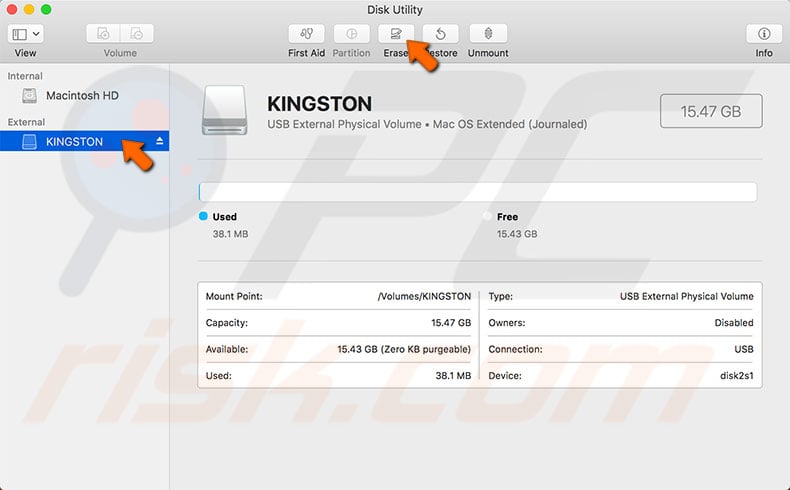Click the Add Volume toolbar icon
790x490 pixels.
click(103, 34)
